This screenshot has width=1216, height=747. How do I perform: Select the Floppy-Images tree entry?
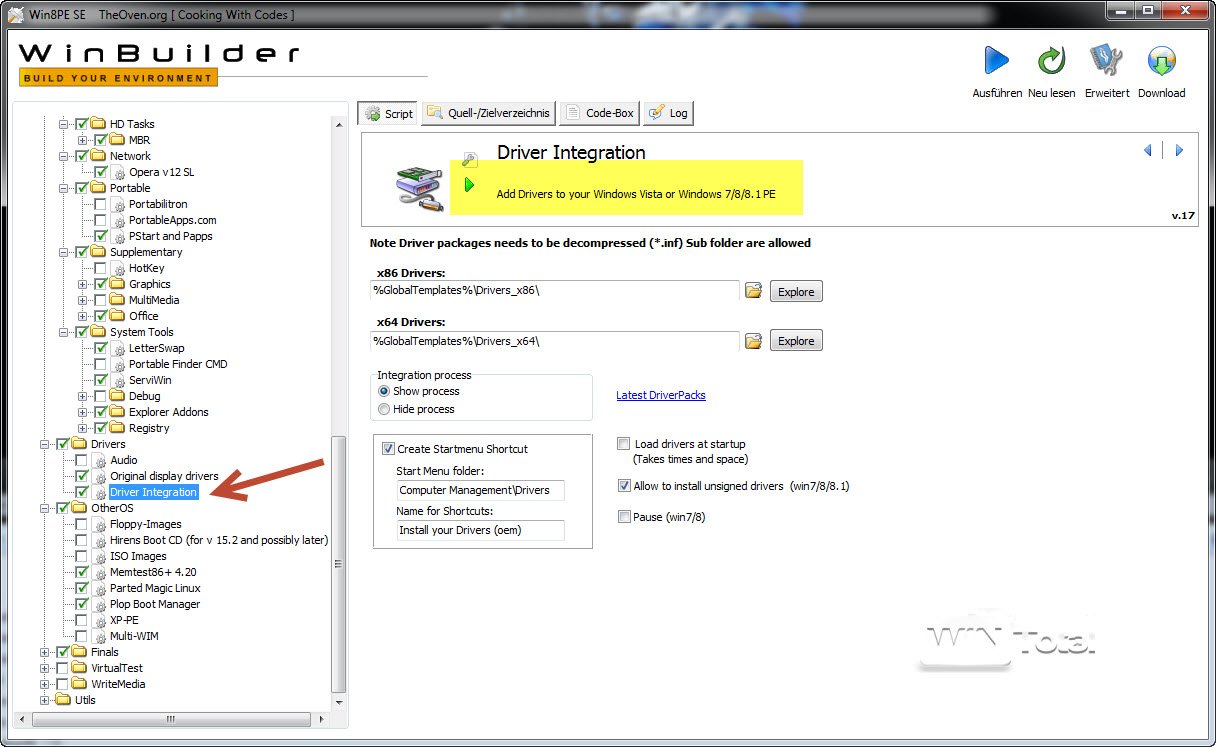pos(146,524)
